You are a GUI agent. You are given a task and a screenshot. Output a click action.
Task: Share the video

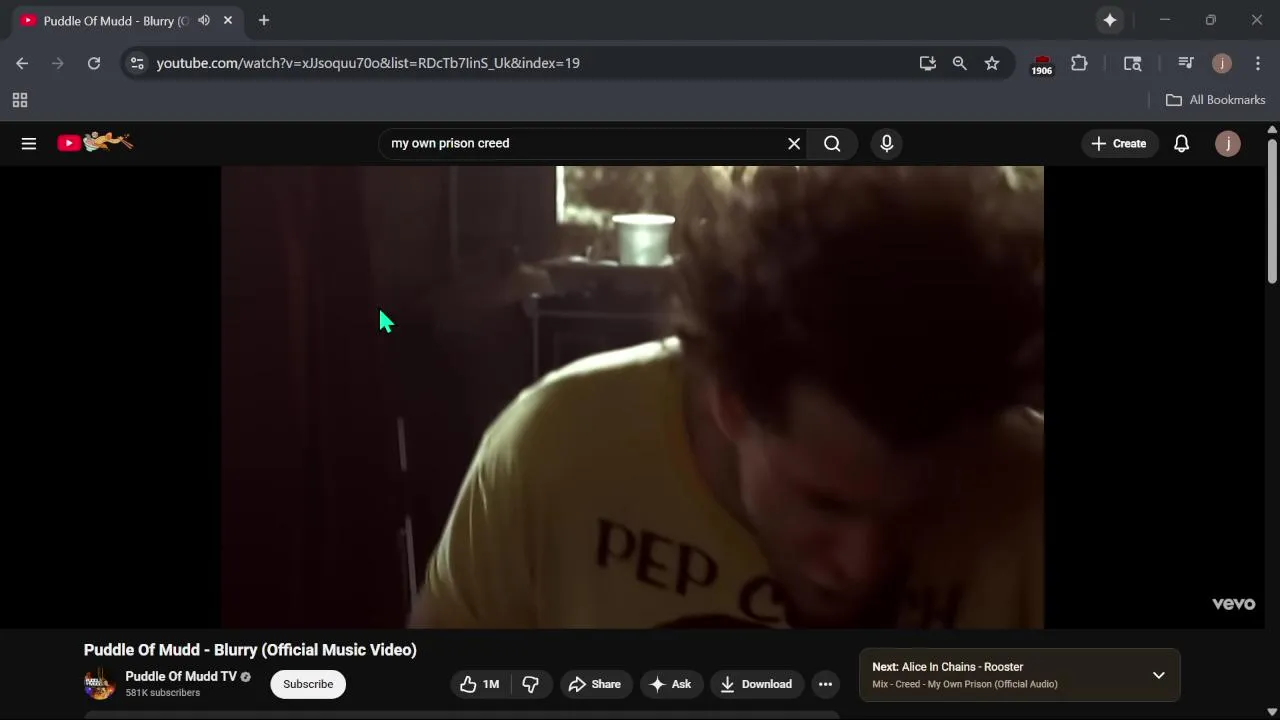tap(595, 684)
